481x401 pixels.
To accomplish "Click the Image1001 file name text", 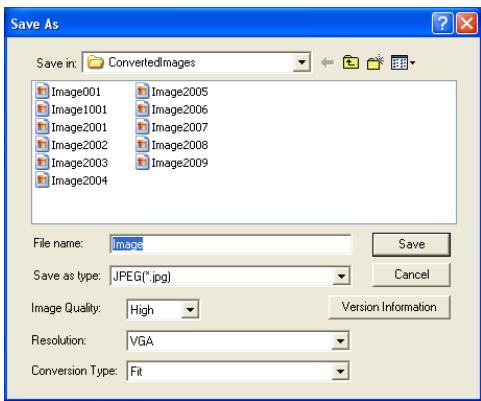I will pos(79,110).
